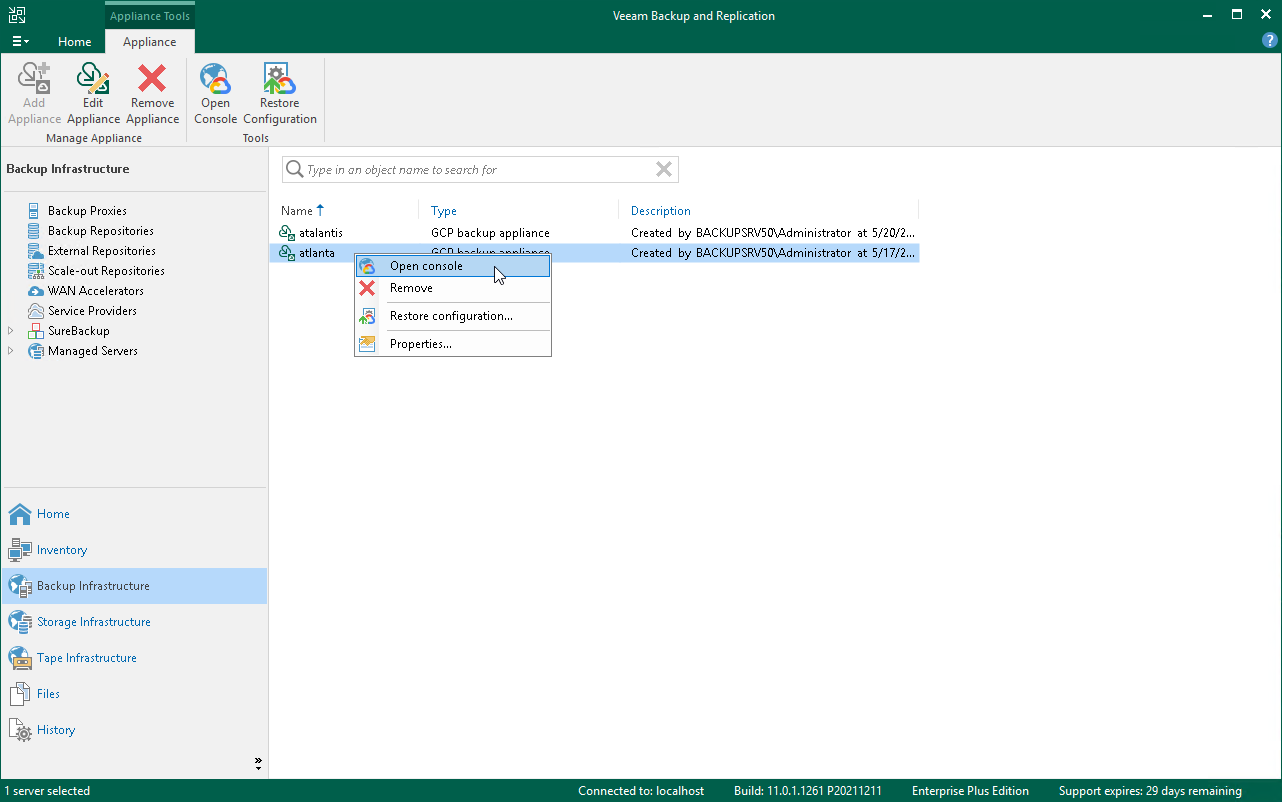Image resolution: width=1282 pixels, height=802 pixels.
Task: Click the atalantis Type cell 'GCP backup appliance'
Action: click(490, 233)
